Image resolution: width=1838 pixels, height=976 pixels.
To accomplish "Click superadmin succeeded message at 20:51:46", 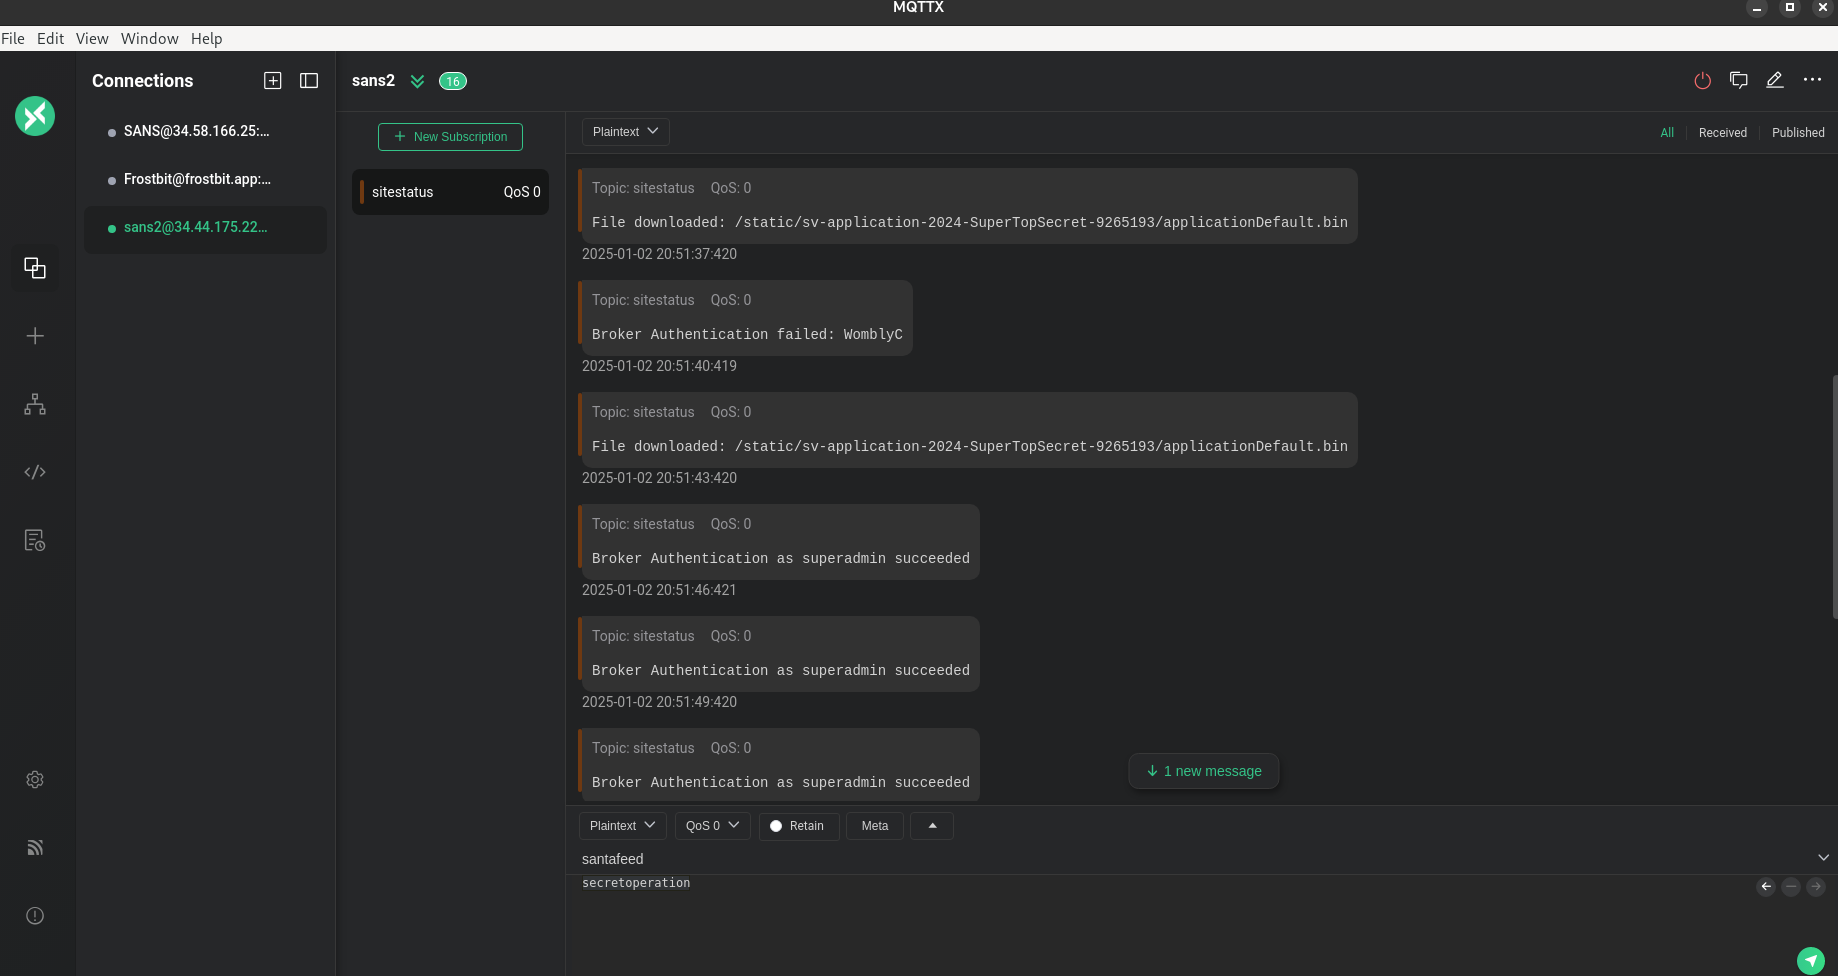I will click(779, 542).
